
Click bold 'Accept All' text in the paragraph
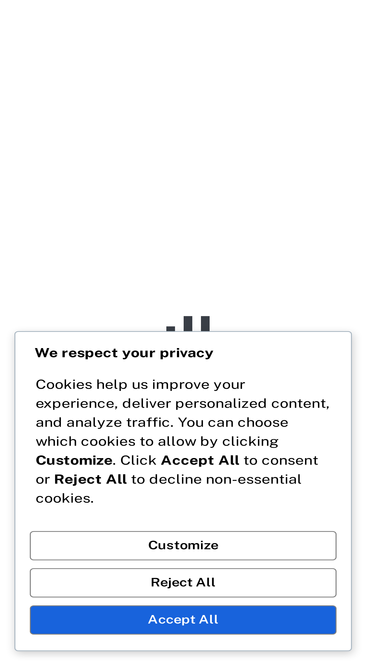[200, 460]
